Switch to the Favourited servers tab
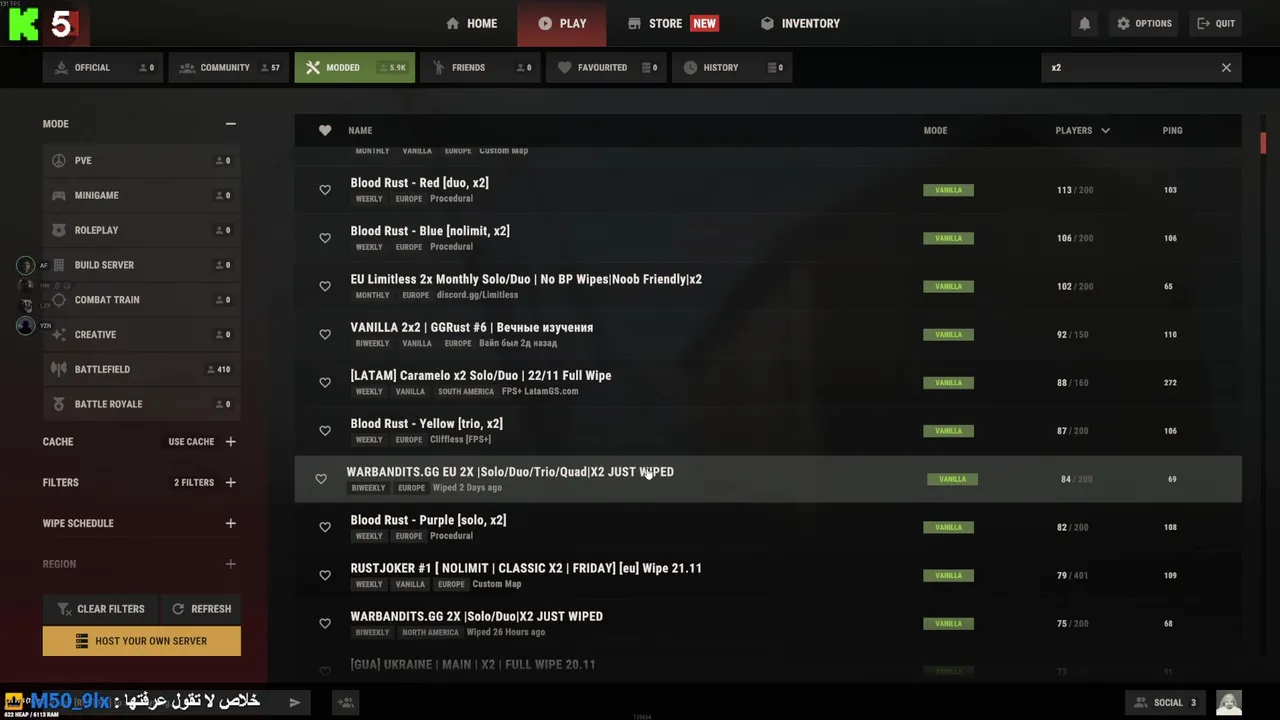1280x720 pixels. (x=606, y=68)
